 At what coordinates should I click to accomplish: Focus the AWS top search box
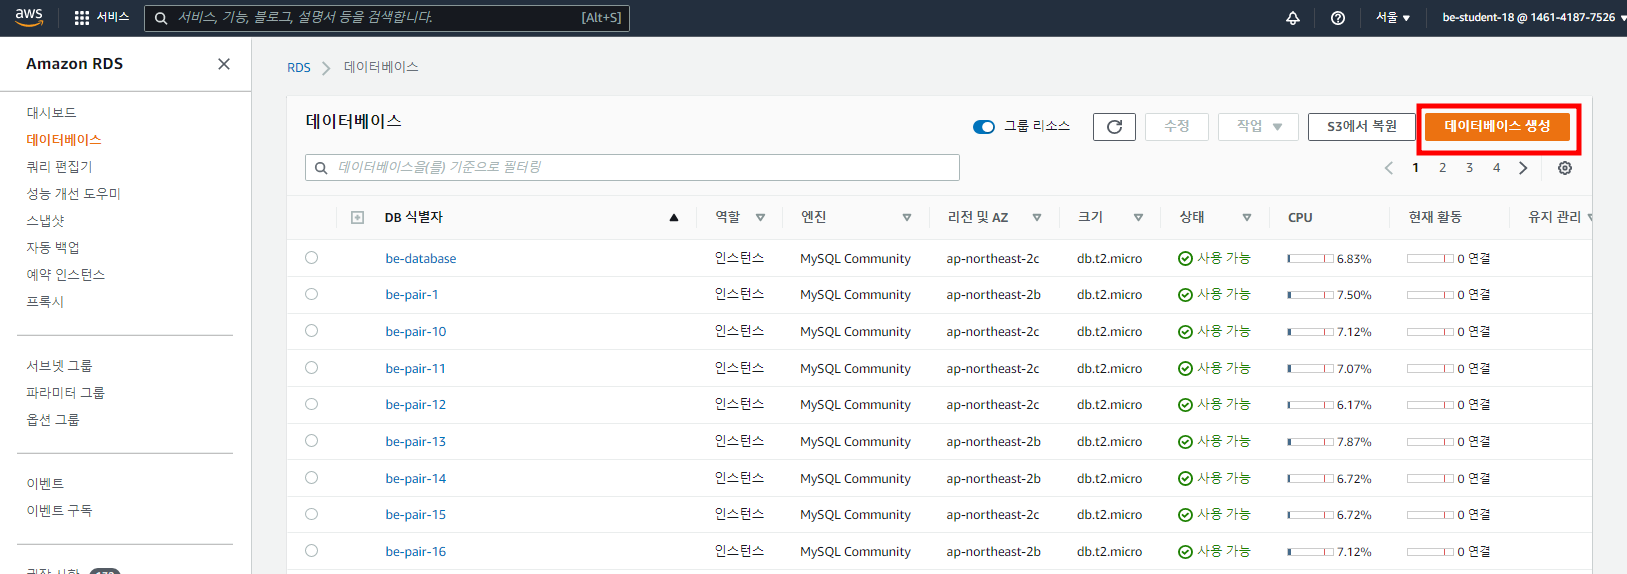[x=387, y=18]
